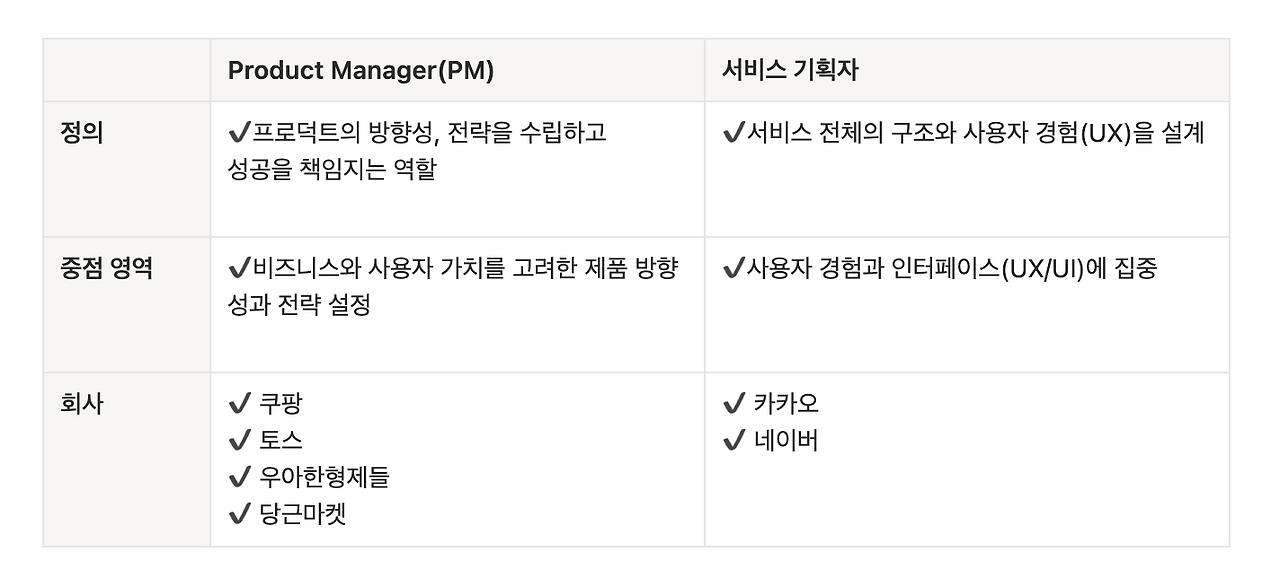
Task: Click the 네이버 company name text
Action: point(786,441)
